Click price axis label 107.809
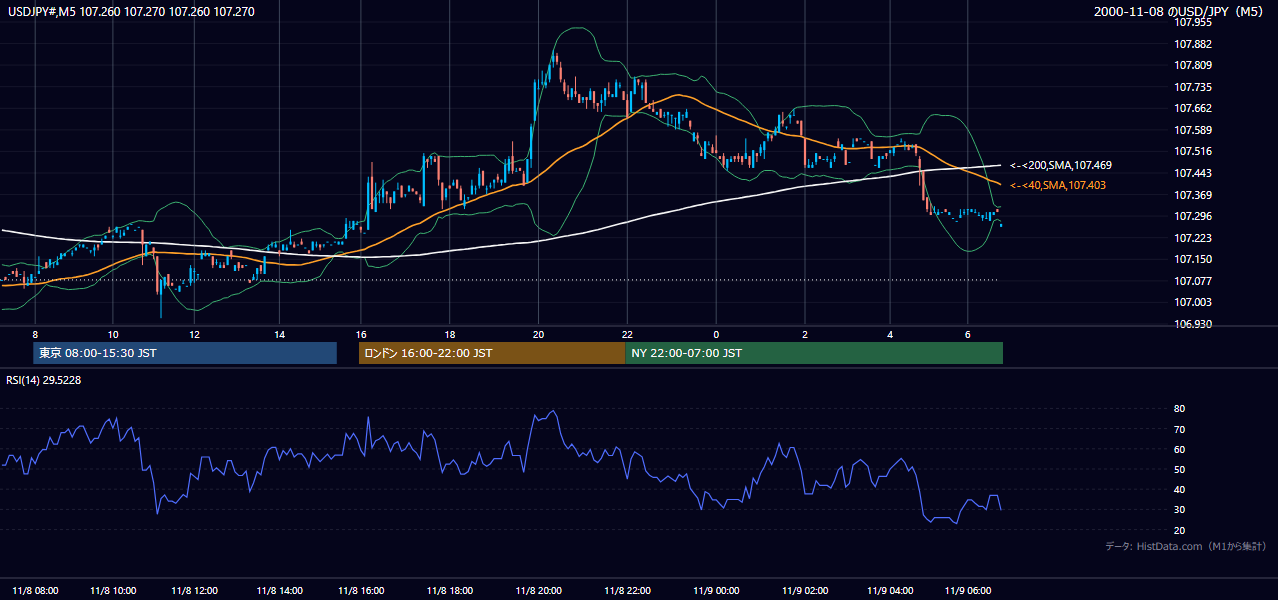Screen dimensions: 1278x600 point(1193,65)
